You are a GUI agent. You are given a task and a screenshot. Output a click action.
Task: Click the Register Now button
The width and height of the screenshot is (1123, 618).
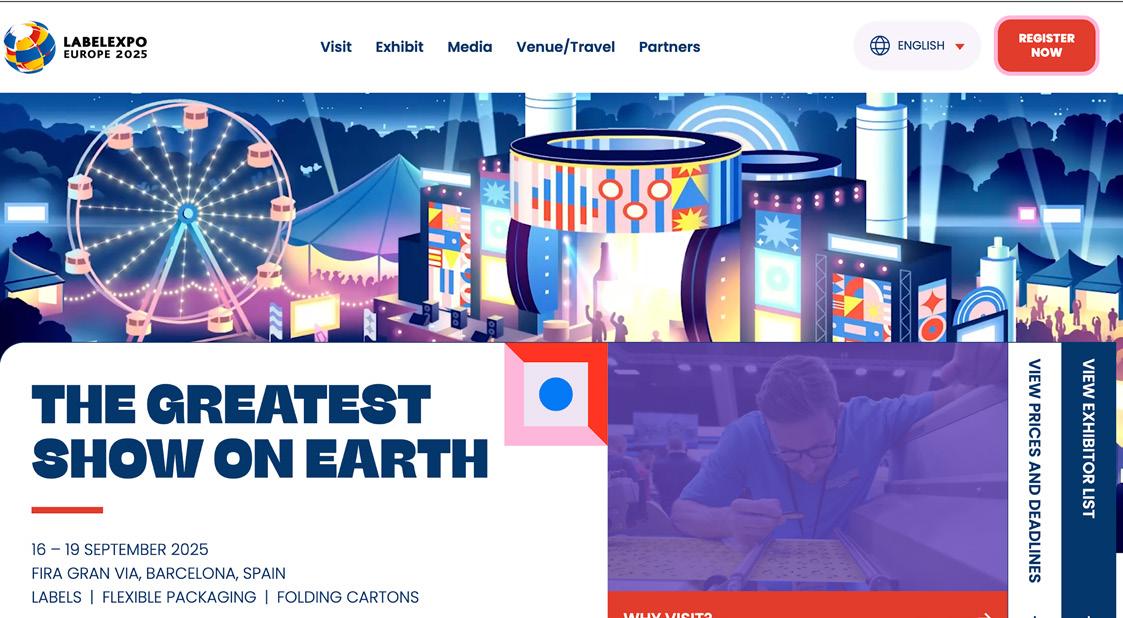pos(1046,46)
